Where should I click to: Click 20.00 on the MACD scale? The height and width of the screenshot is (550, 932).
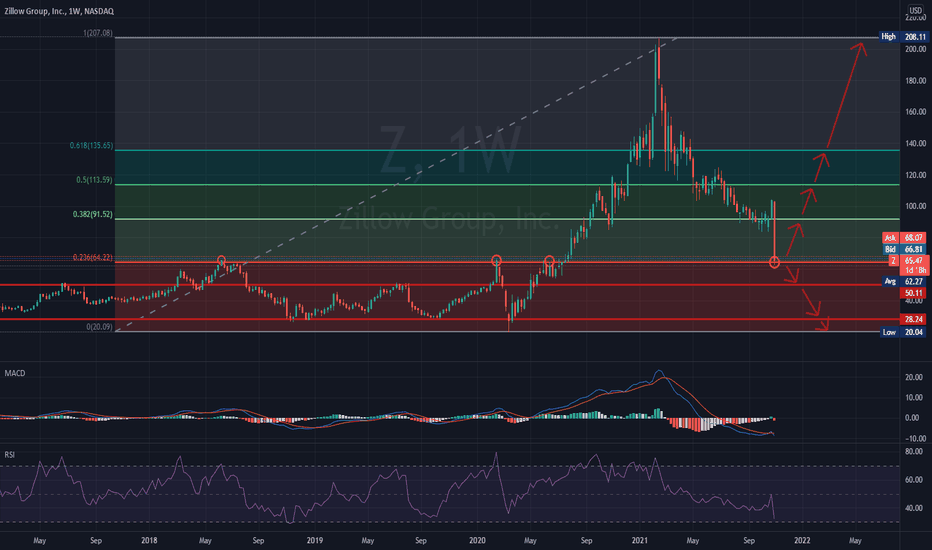coord(914,377)
